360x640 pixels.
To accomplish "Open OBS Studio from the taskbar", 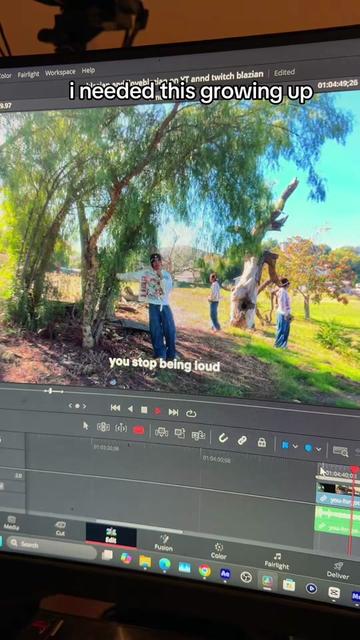I will [x=246, y=577].
